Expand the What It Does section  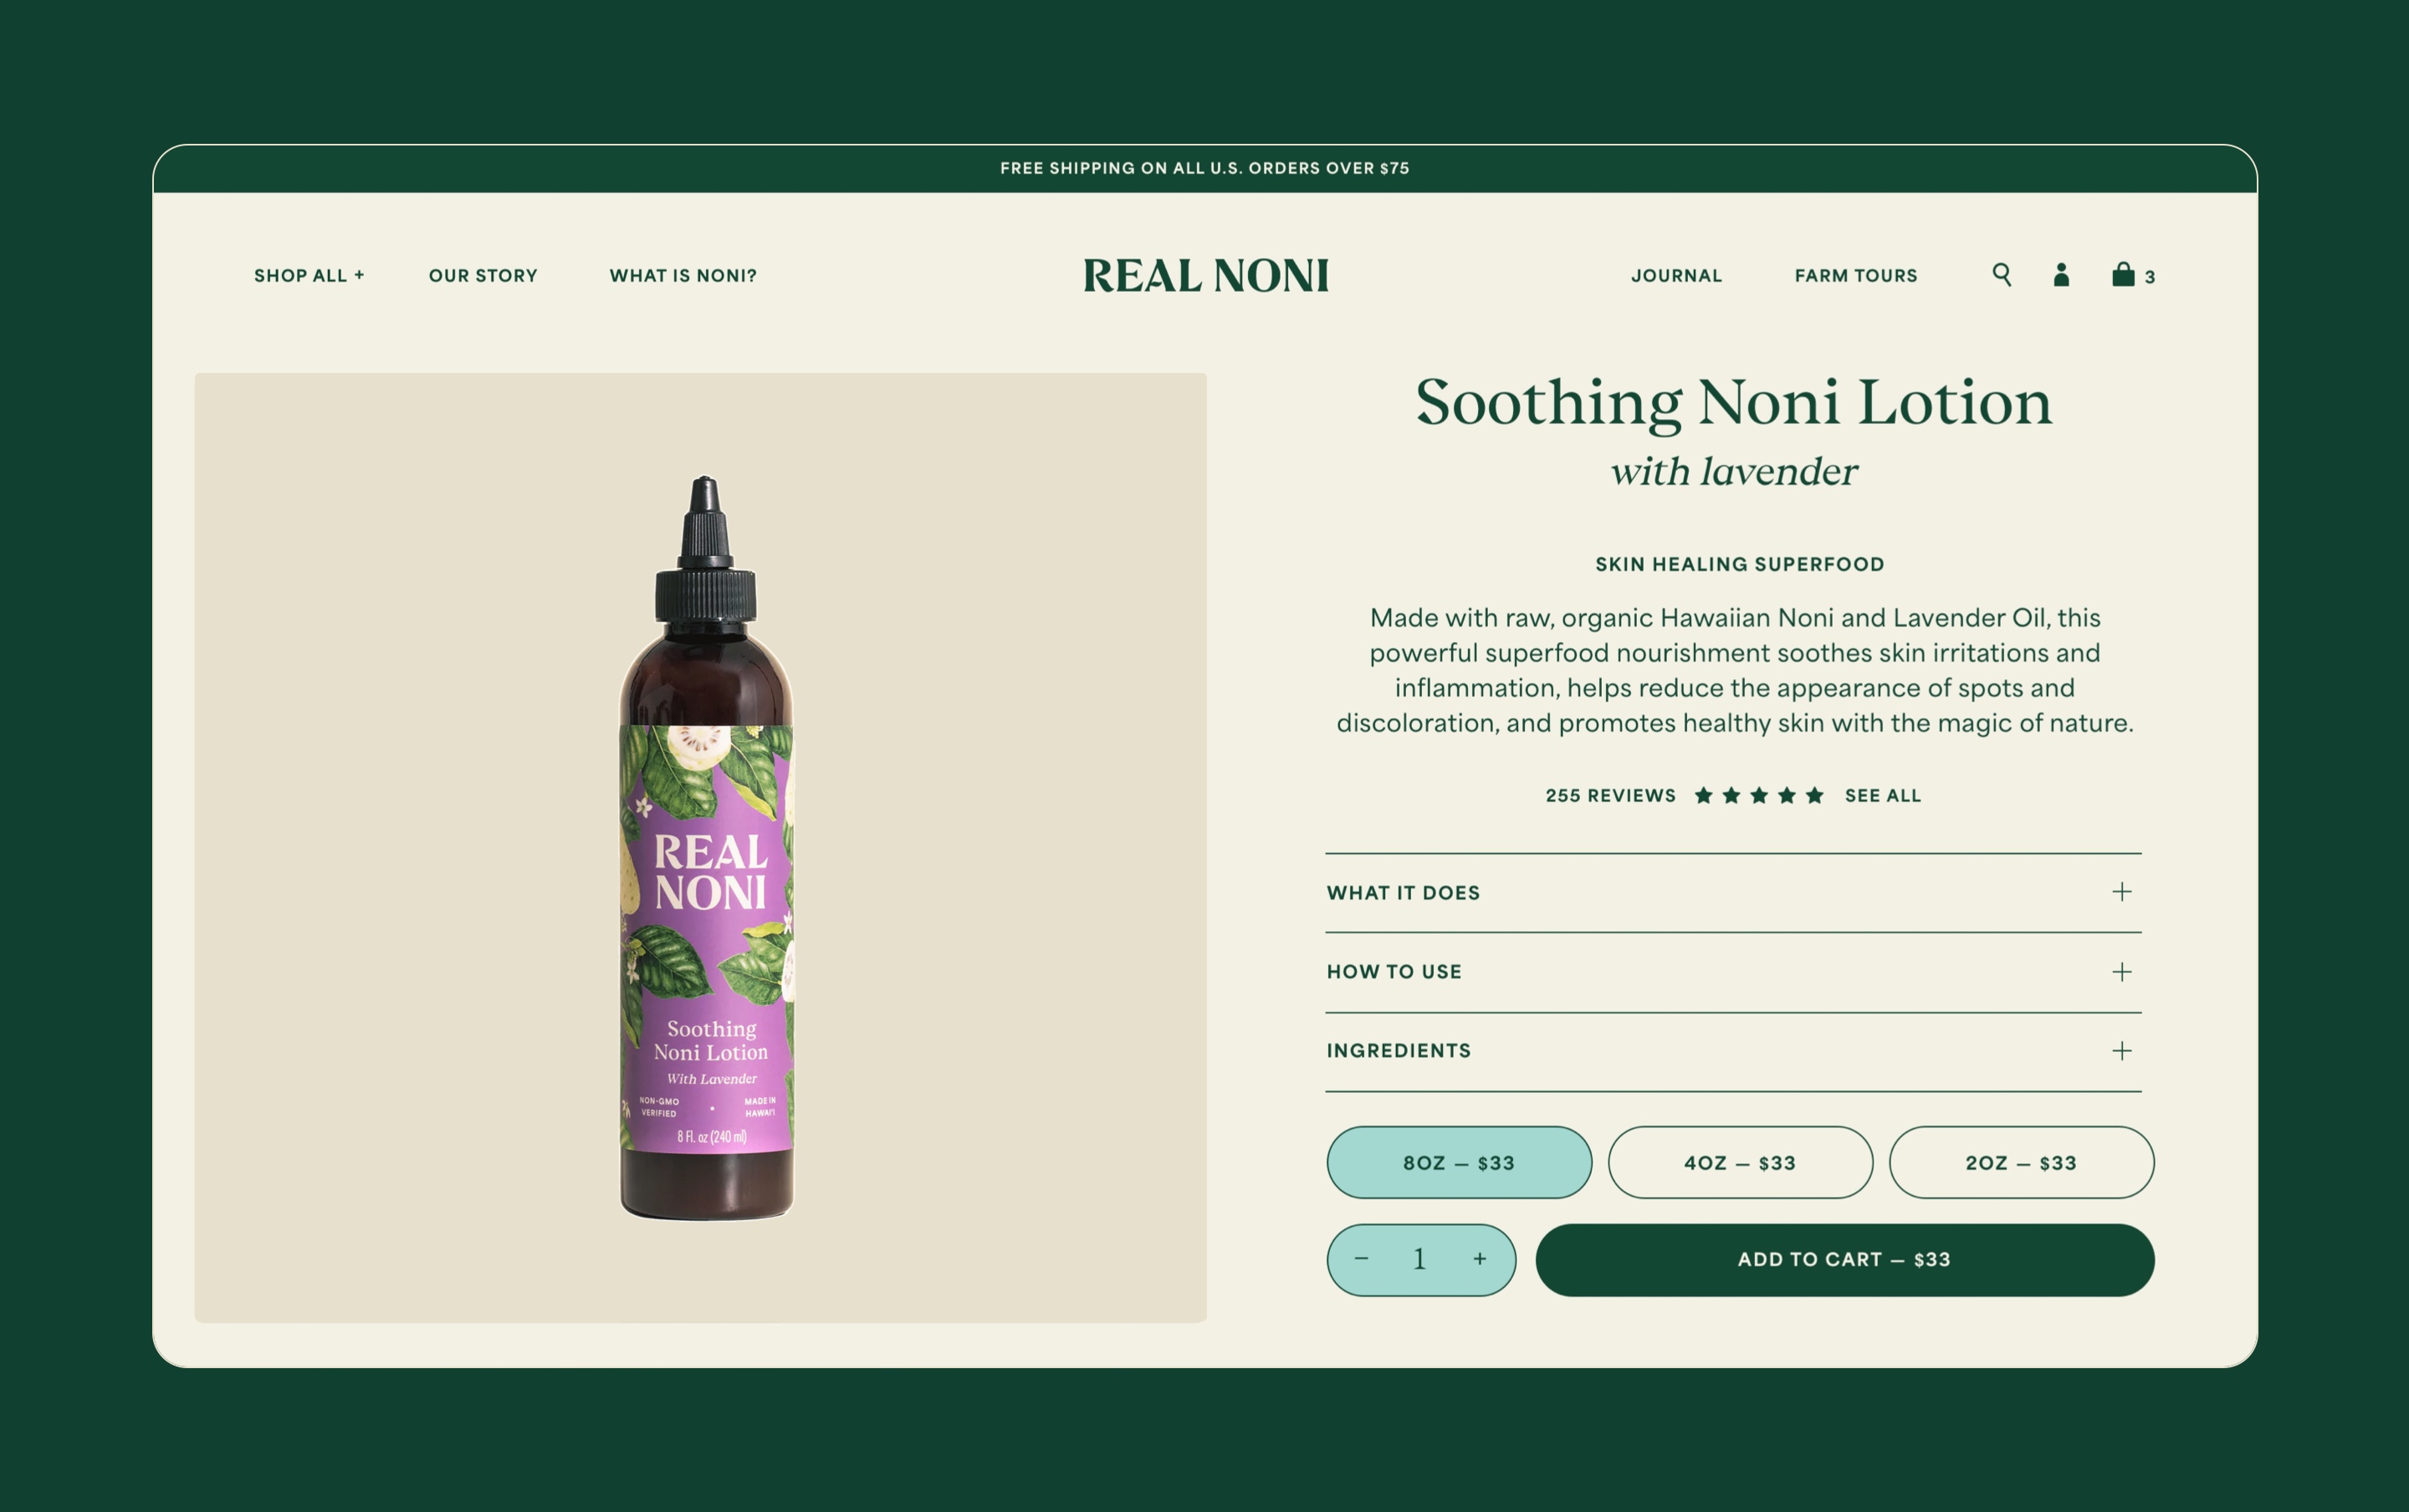(1733, 893)
